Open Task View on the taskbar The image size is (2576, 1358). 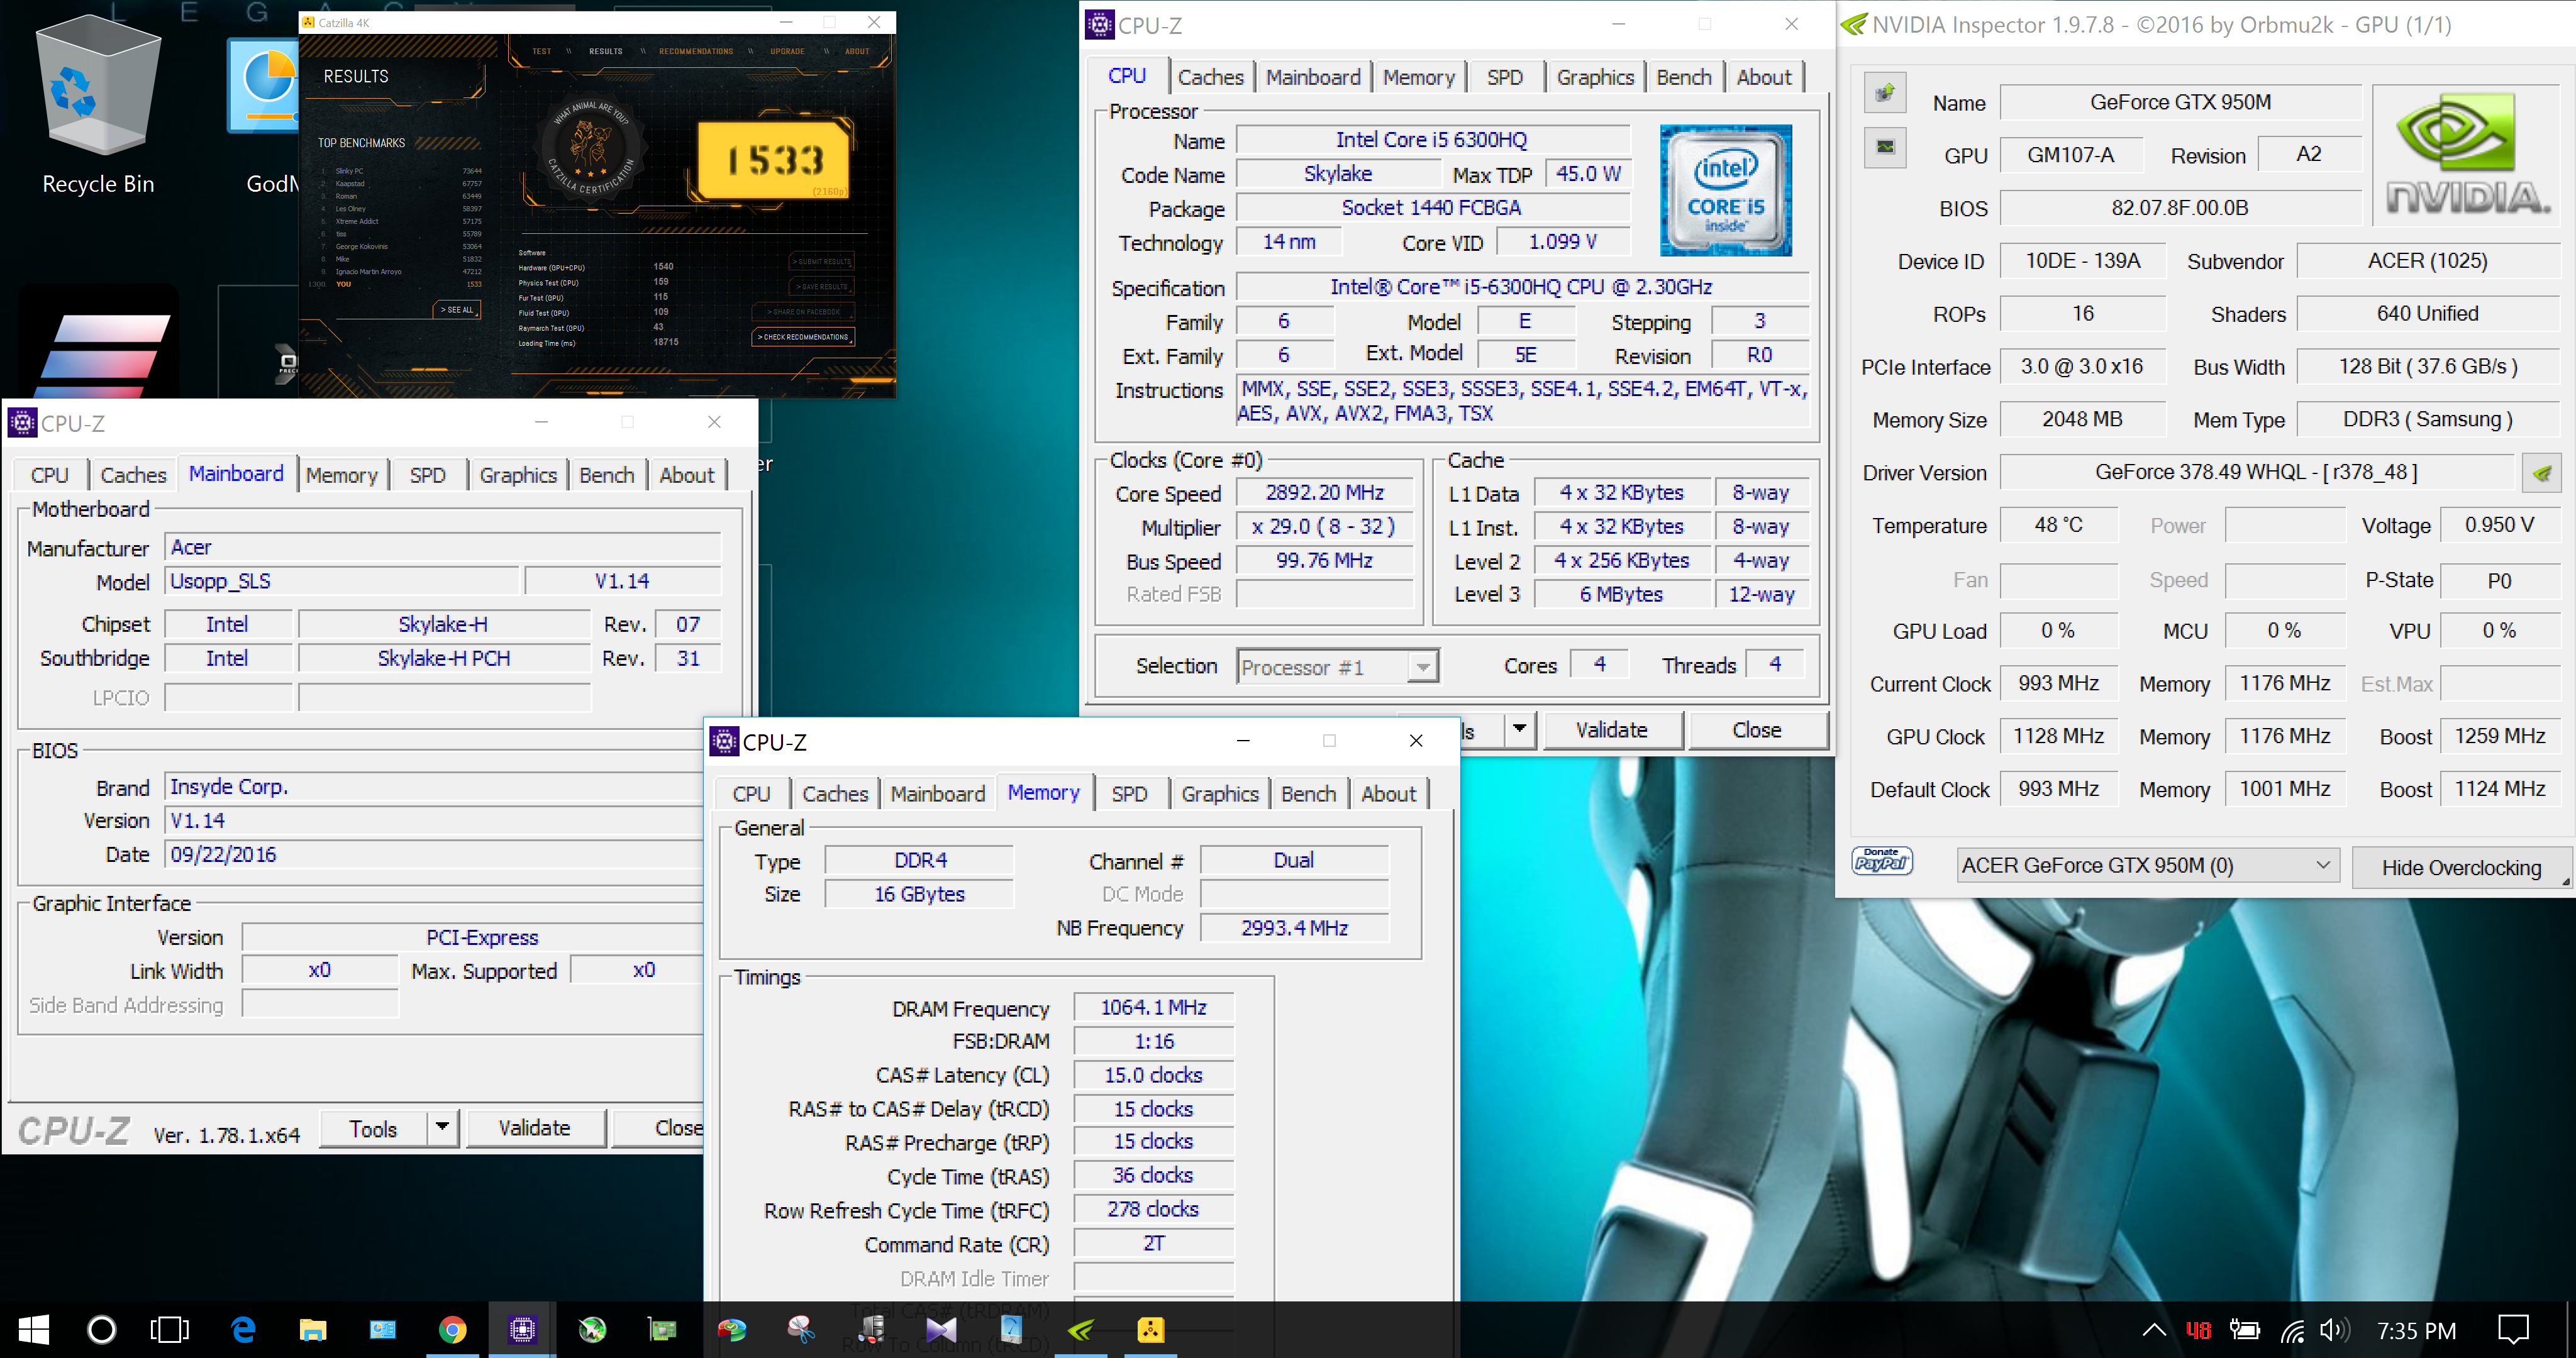(x=170, y=1329)
